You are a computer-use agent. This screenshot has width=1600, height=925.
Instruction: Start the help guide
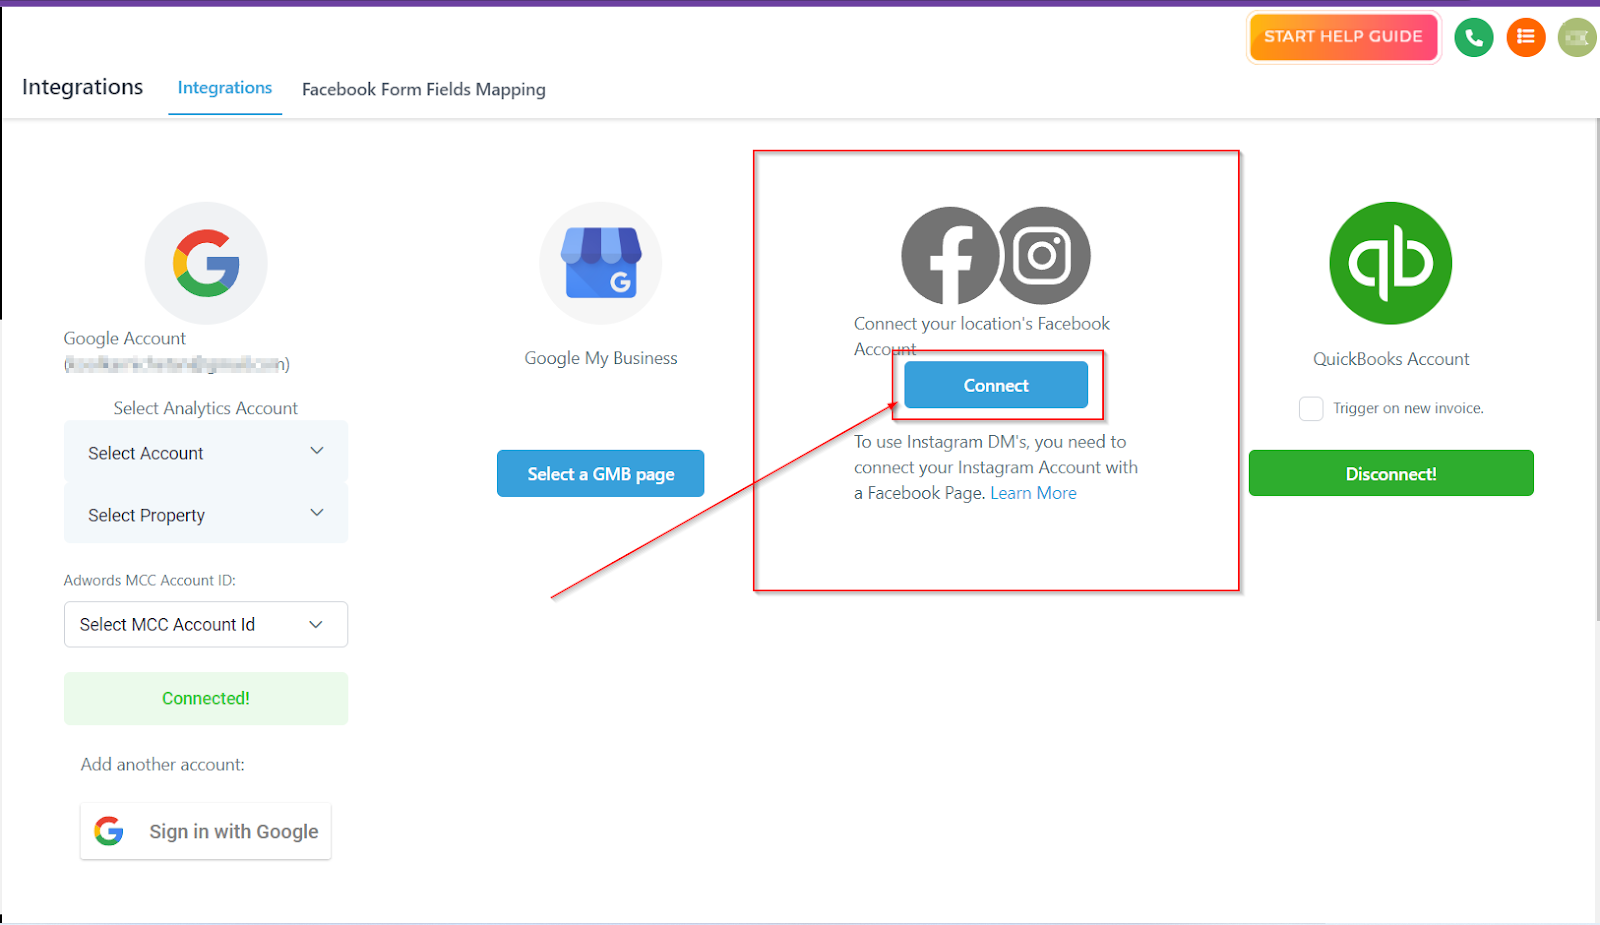pyautogui.click(x=1343, y=37)
